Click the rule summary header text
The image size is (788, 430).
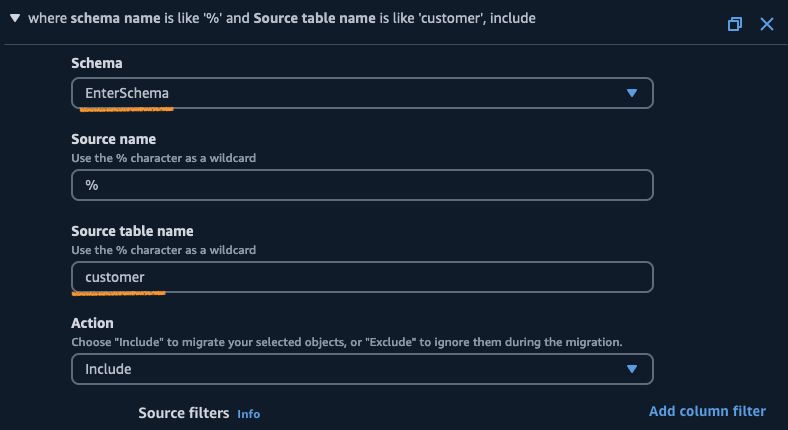click(x=280, y=19)
